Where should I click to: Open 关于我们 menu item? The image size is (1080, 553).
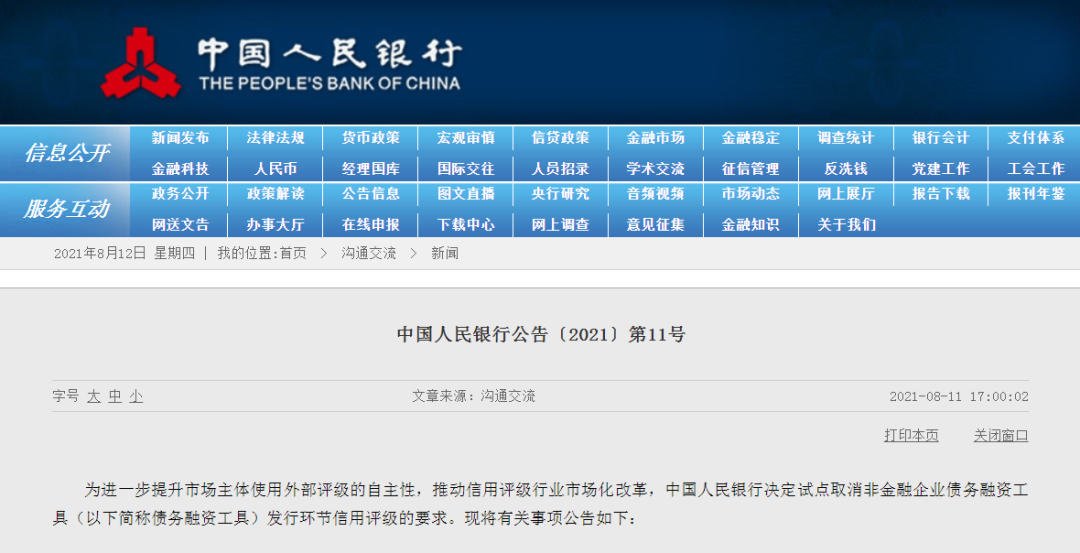[846, 225]
